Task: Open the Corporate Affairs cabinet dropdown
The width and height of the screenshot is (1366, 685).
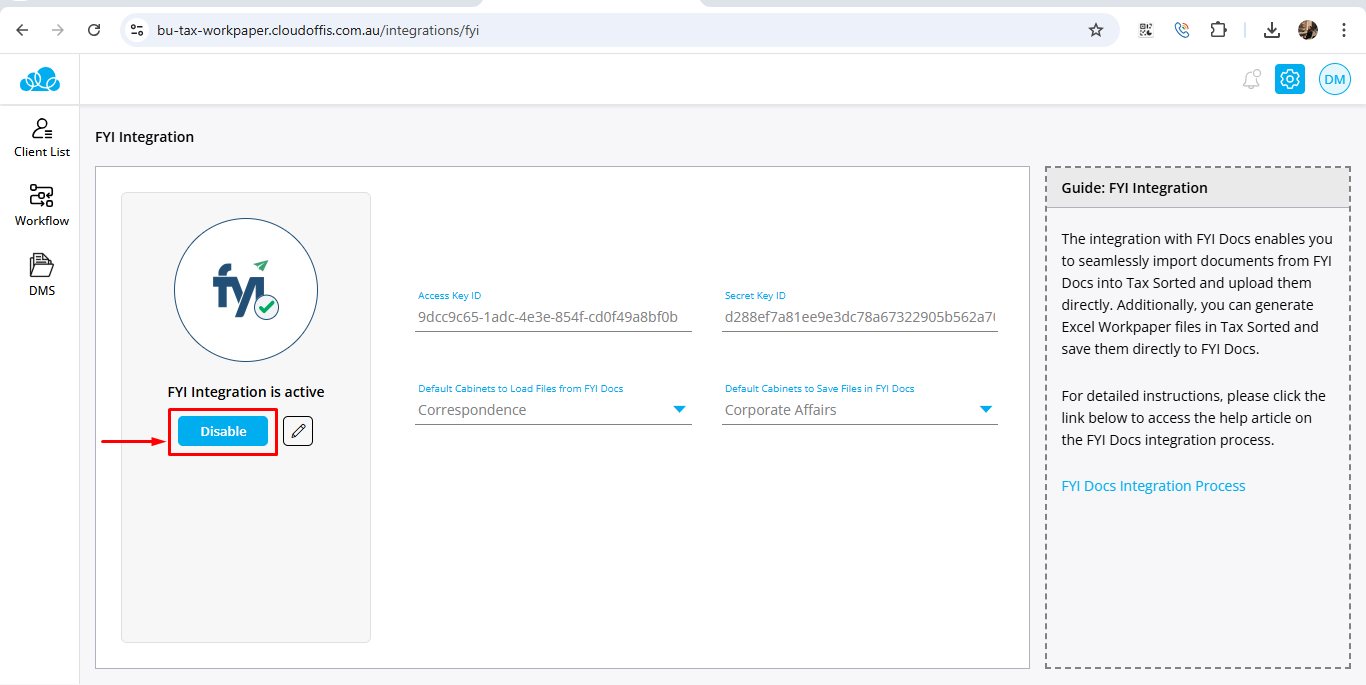Action: [860, 410]
